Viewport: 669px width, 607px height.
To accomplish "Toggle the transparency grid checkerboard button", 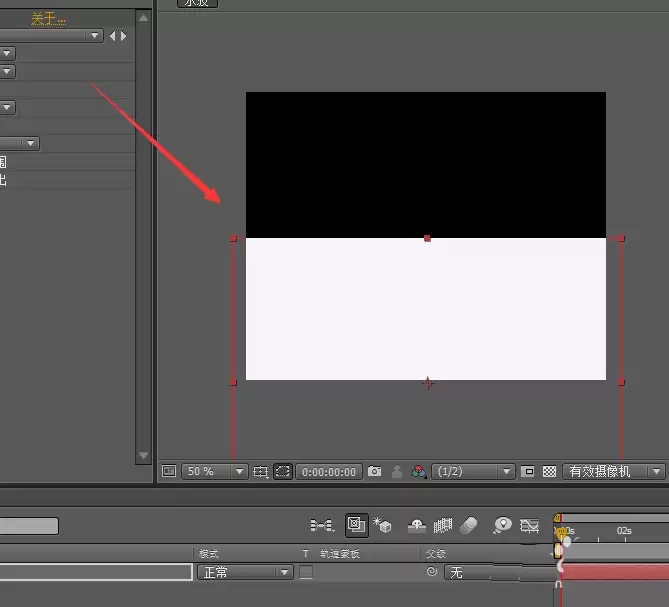I will coord(549,471).
